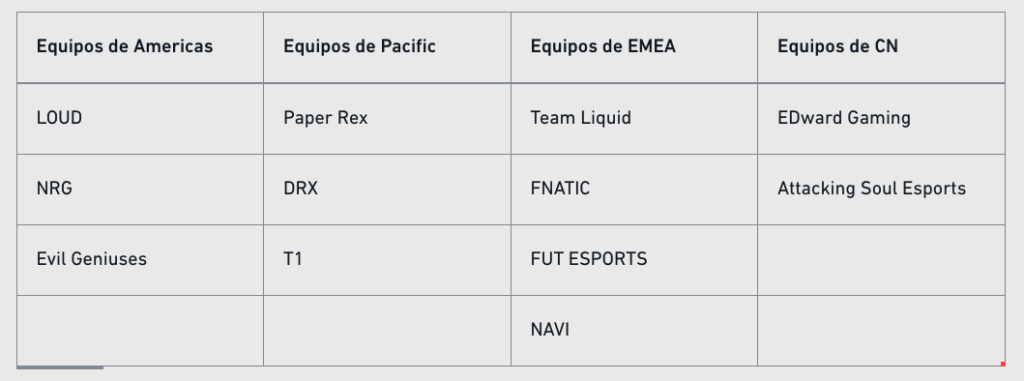The image size is (1024, 381).
Task: Select the LOUD cell
Action: click(140, 119)
